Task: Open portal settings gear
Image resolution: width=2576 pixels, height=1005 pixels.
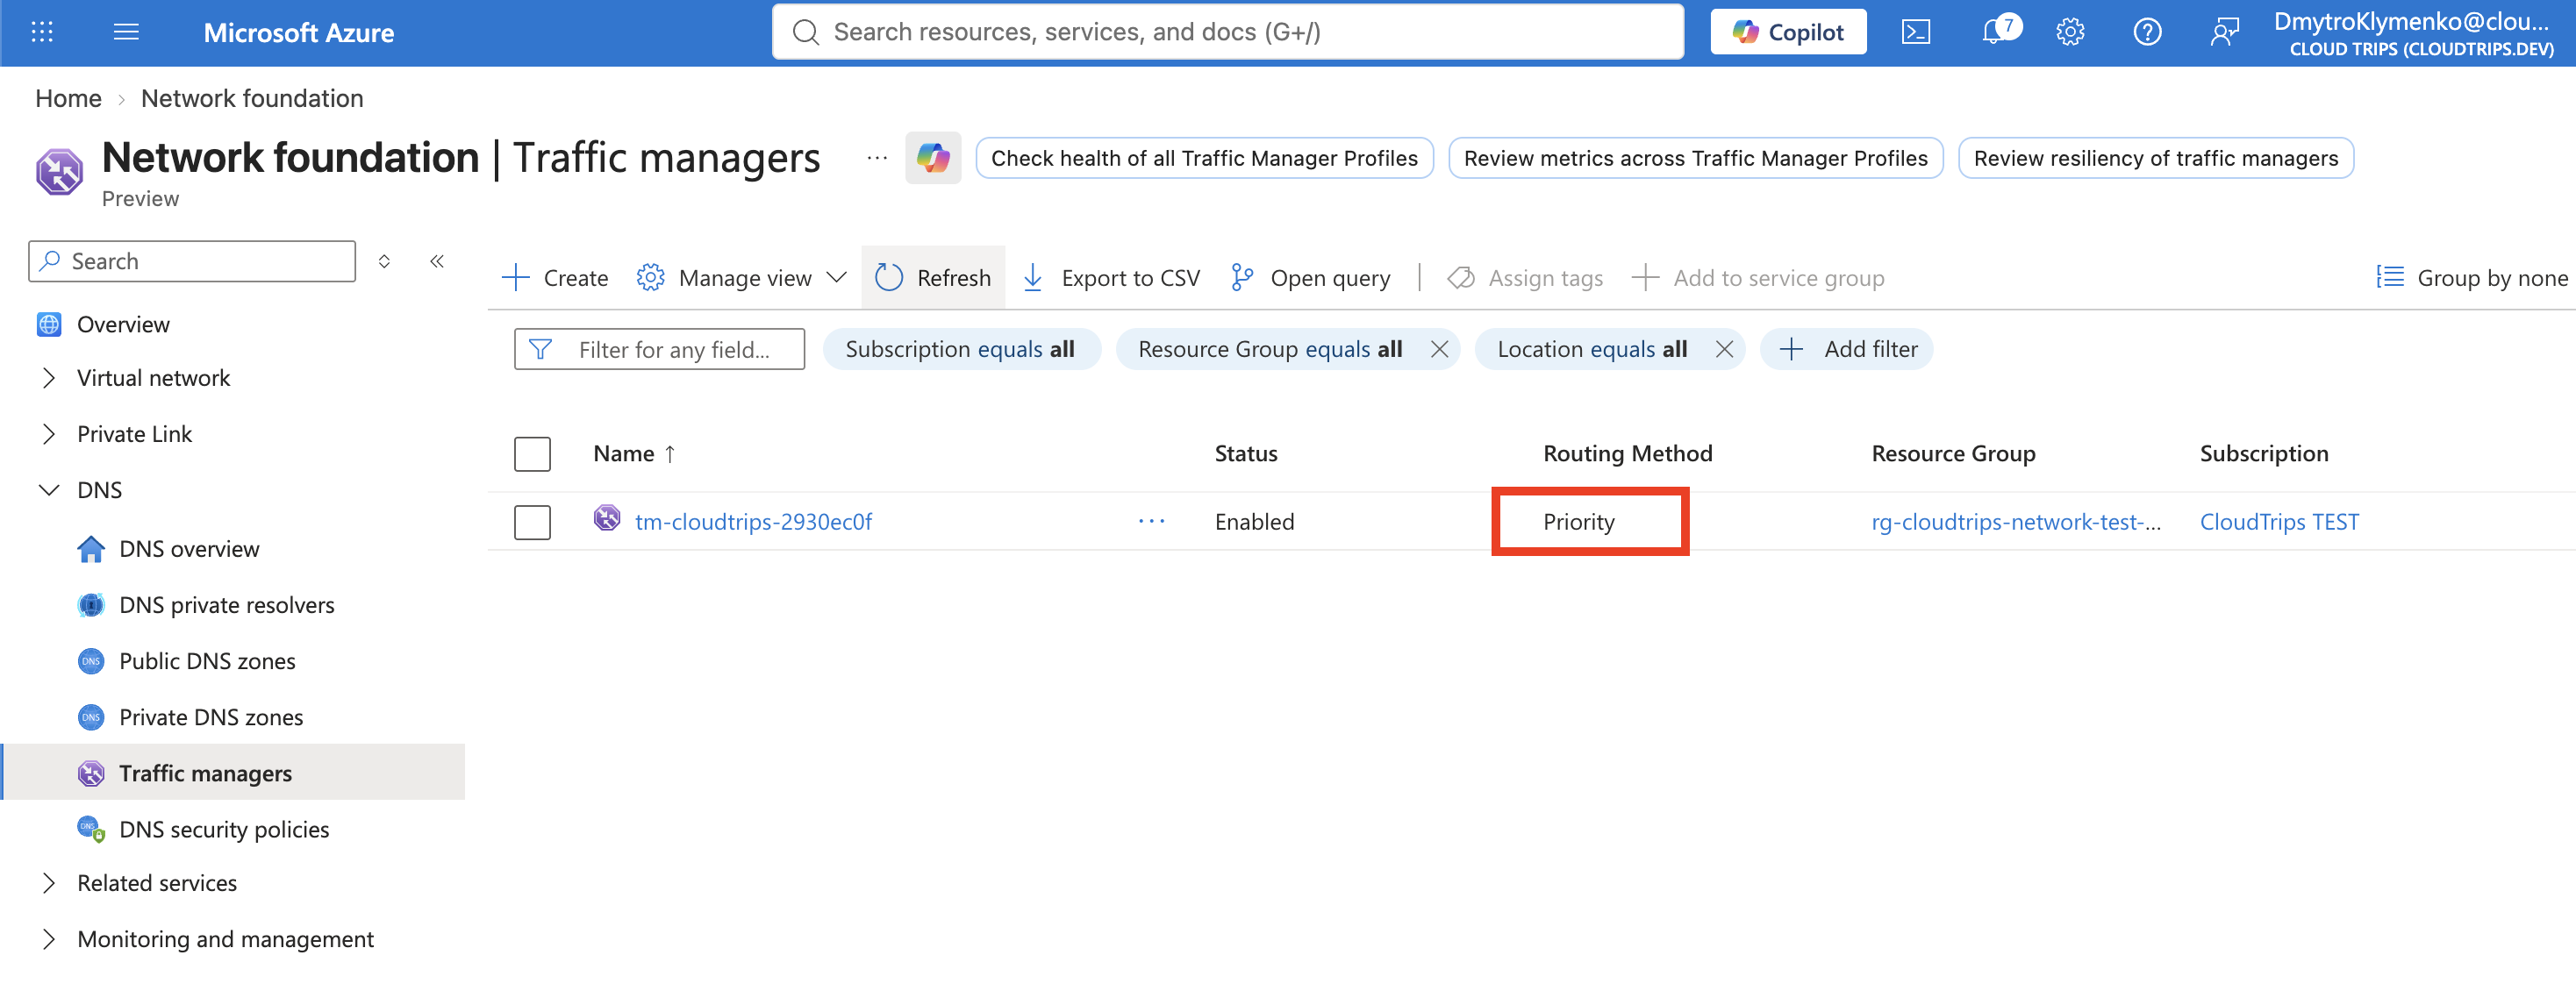Action: pos(2070,32)
